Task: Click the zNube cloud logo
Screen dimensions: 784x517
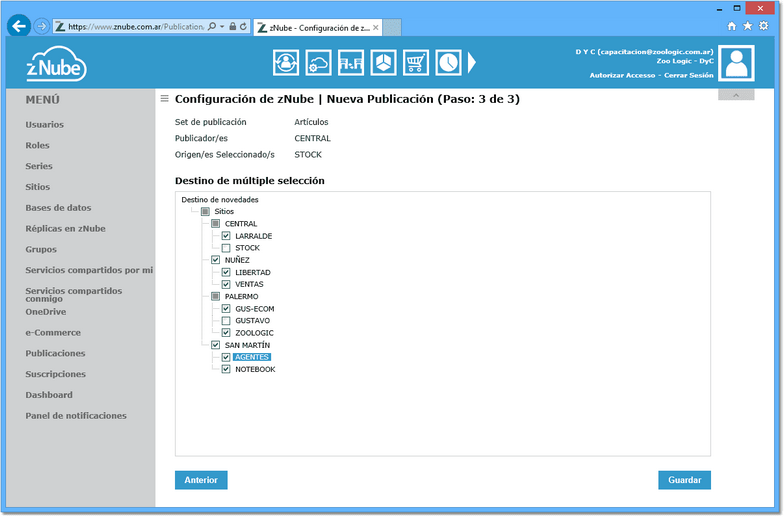Action: 56,64
